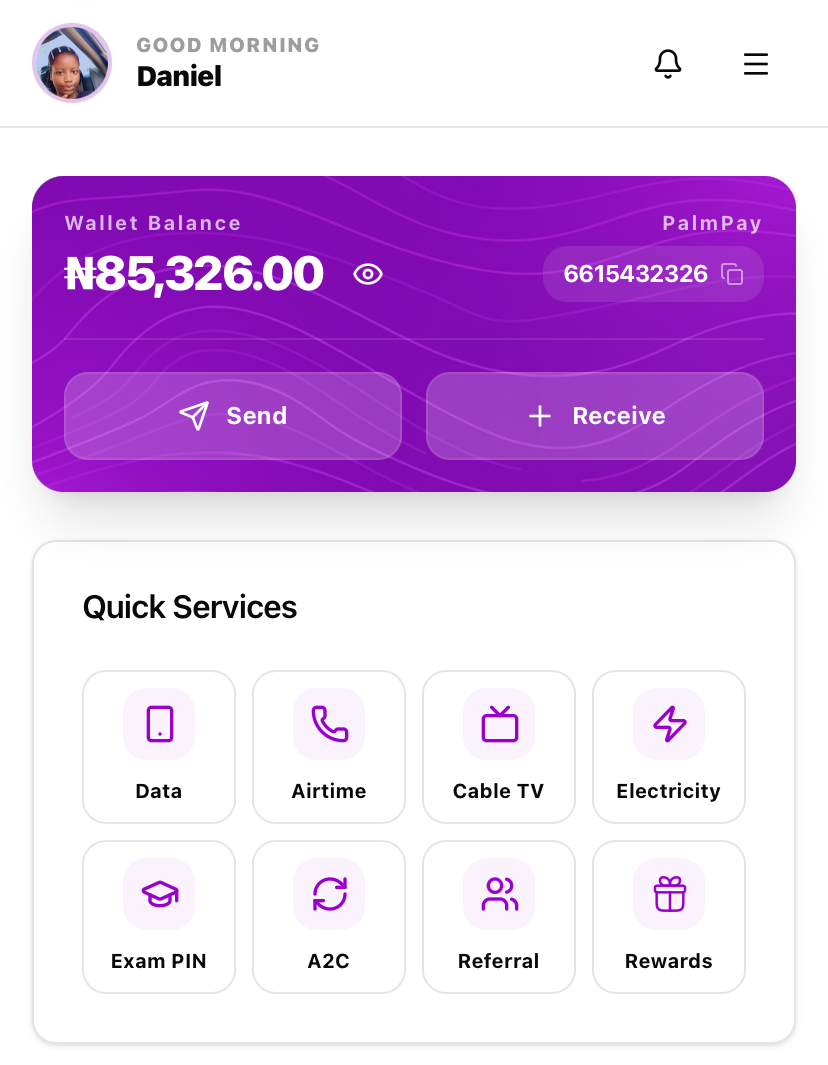Viewport: 828px width, 1065px height.
Task: Select the Cable TV service
Action: pyautogui.click(x=499, y=746)
